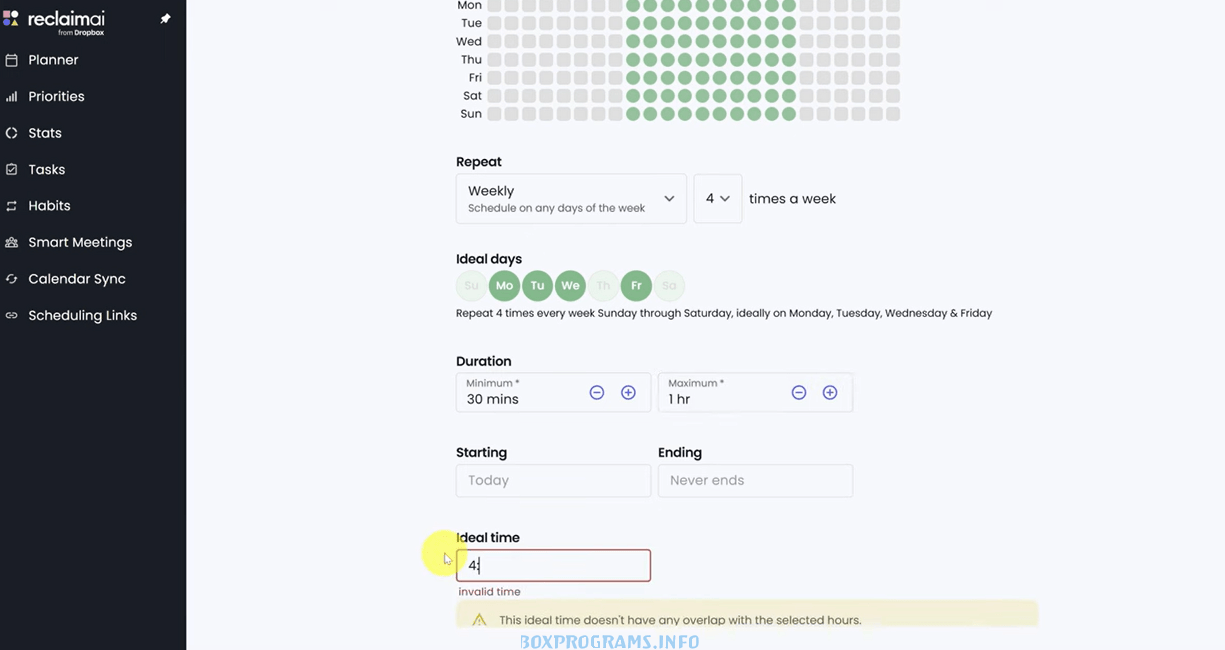Open Planner from the sidebar

tap(53, 60)
